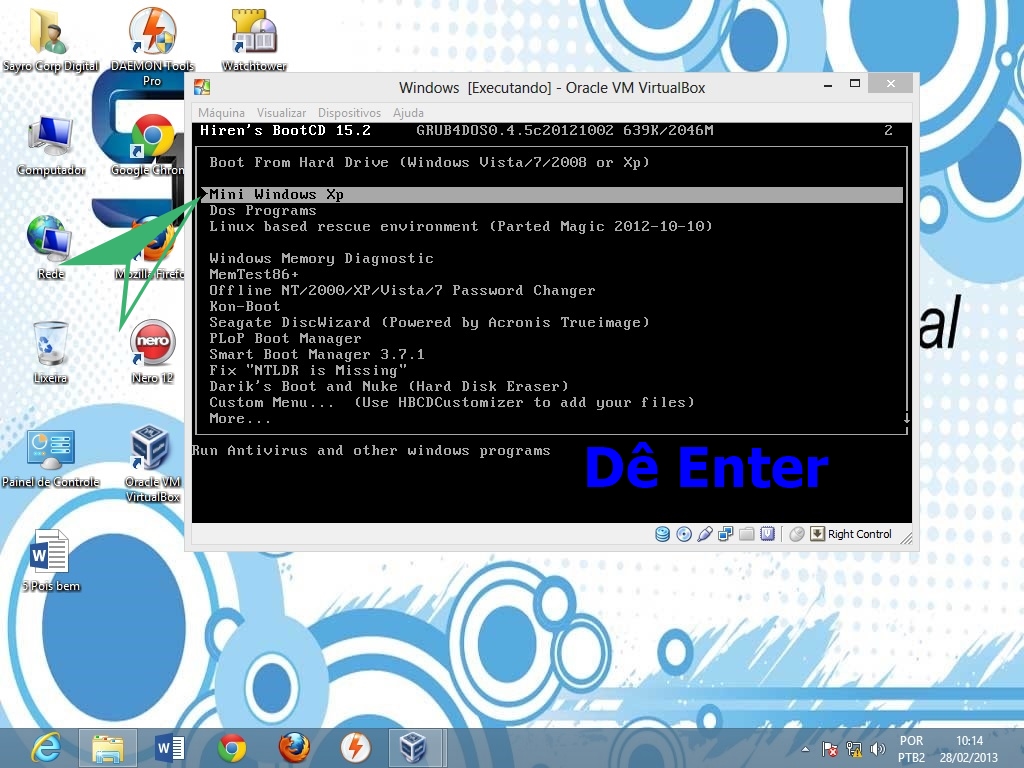Open the clock showing 10:14
Image resolution: width=1024 pixels, height=768 pixels.
969,749
